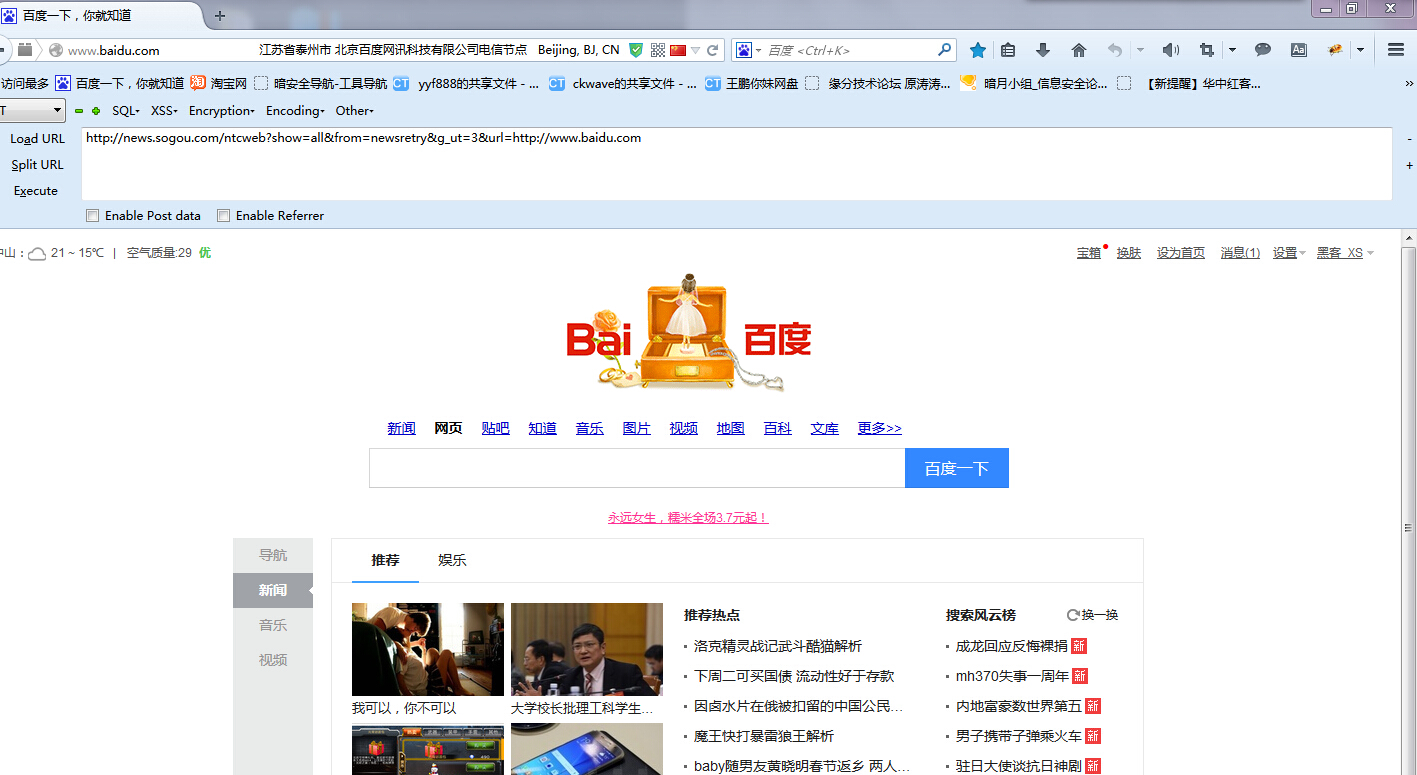Toggle the sound speaker icon in toolbar
1417x775 pixels.
click(1170, 50)
